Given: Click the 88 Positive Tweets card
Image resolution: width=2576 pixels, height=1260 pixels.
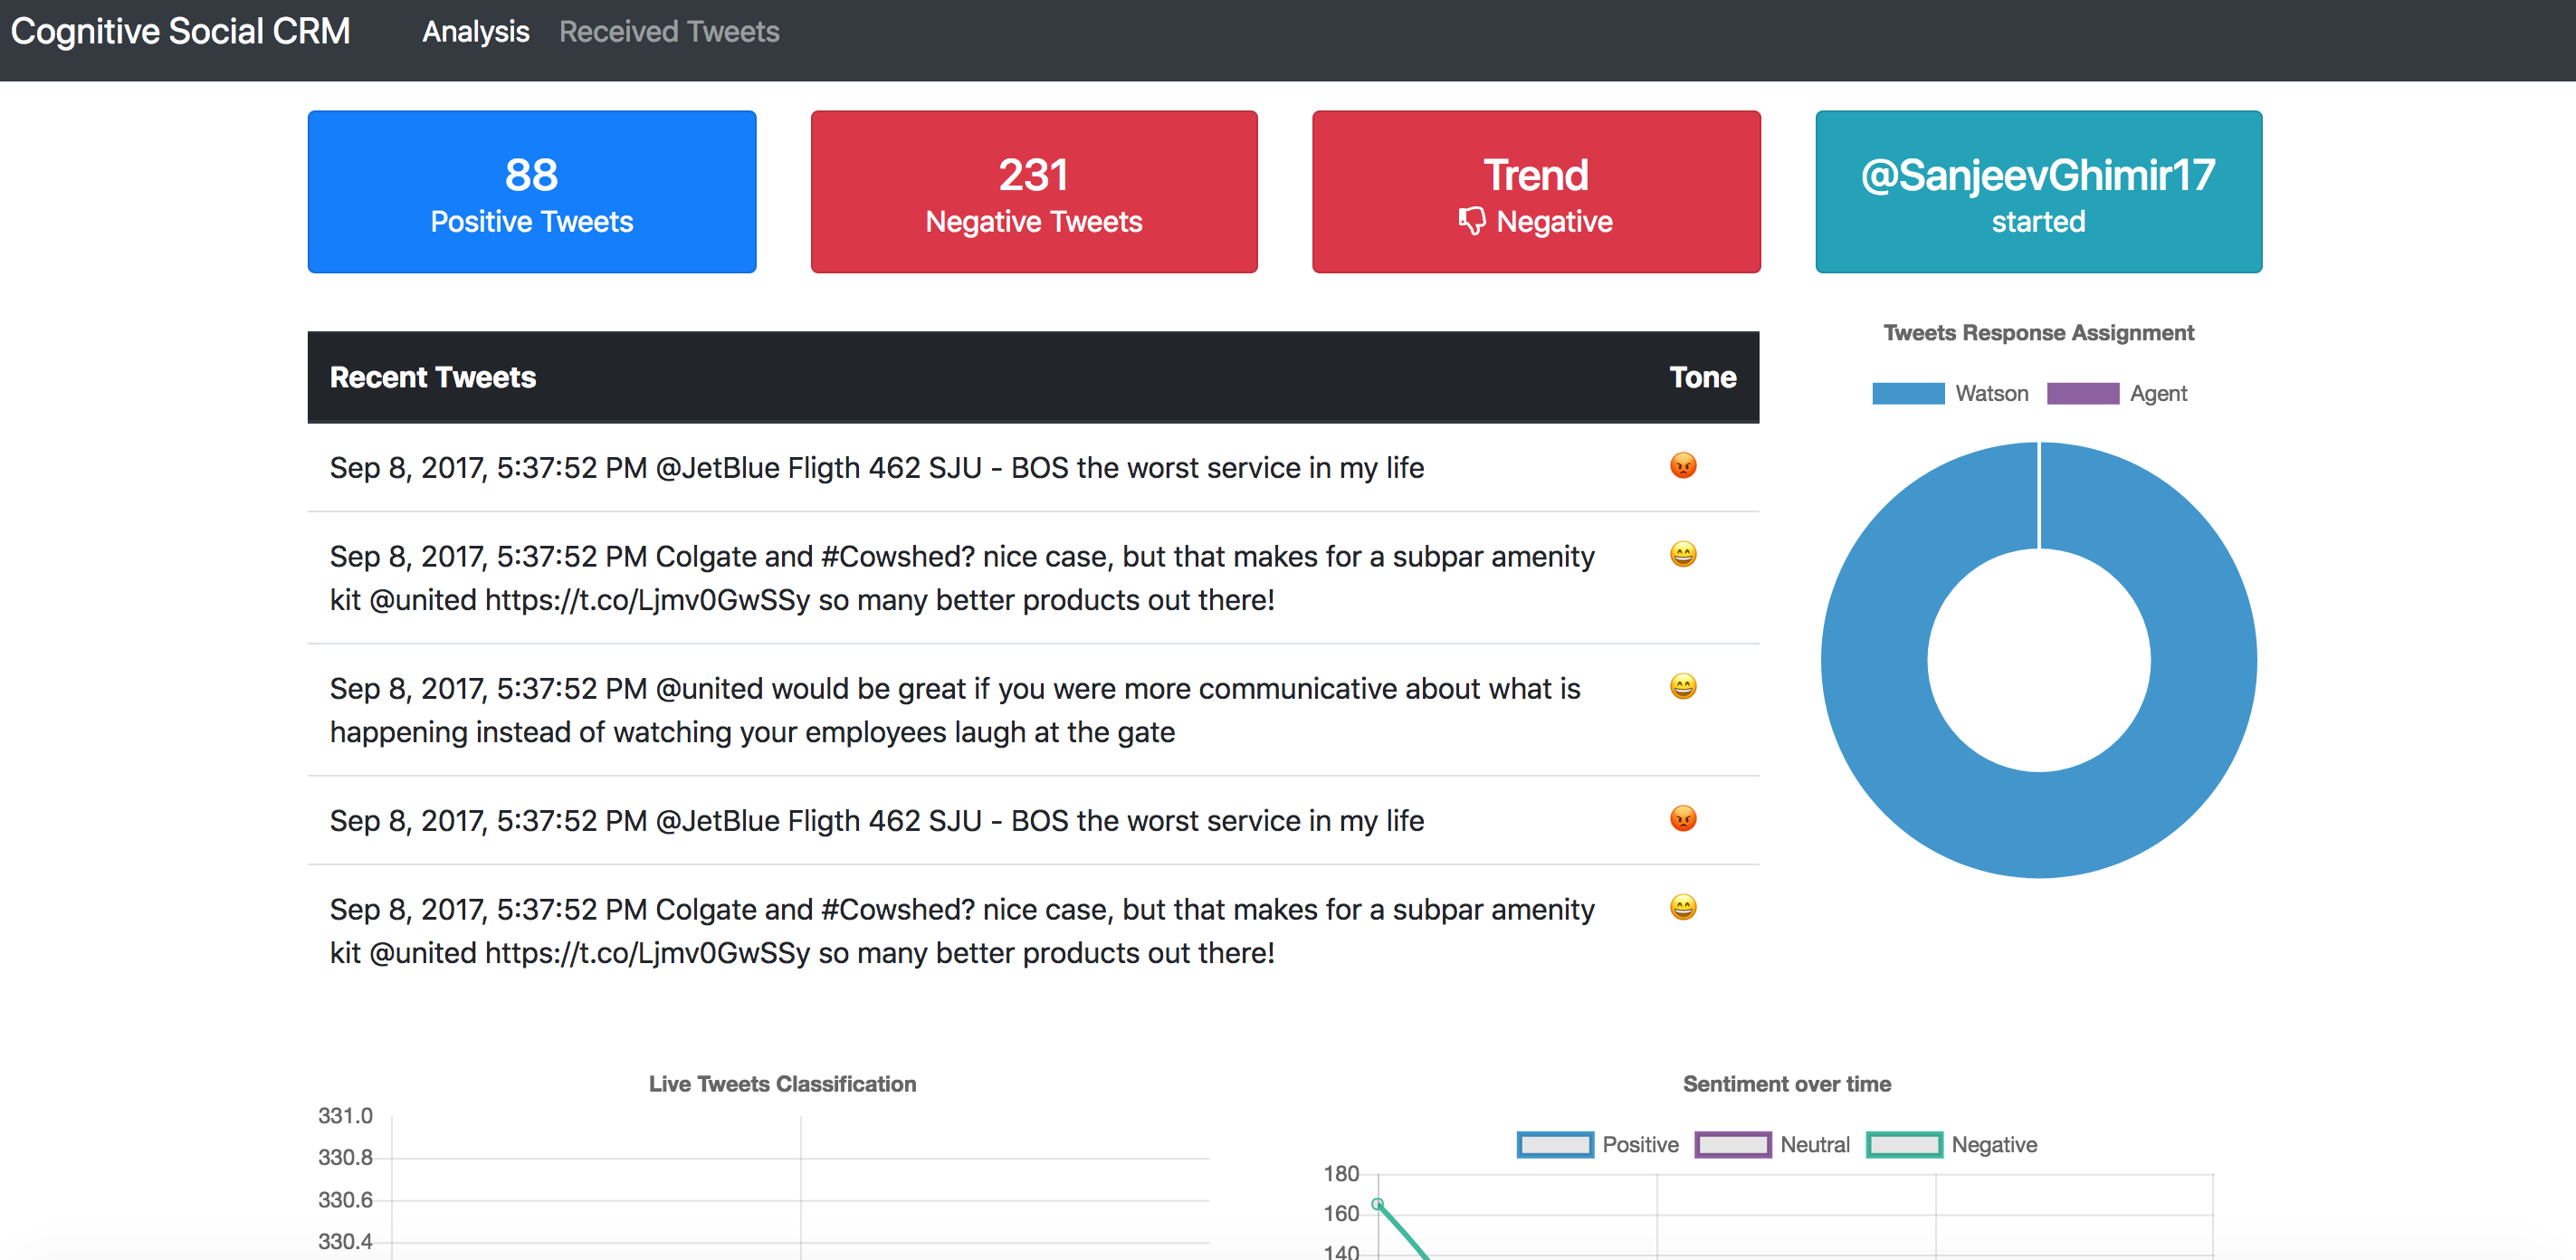Looking at the screenshot, I should coord(531,192).
